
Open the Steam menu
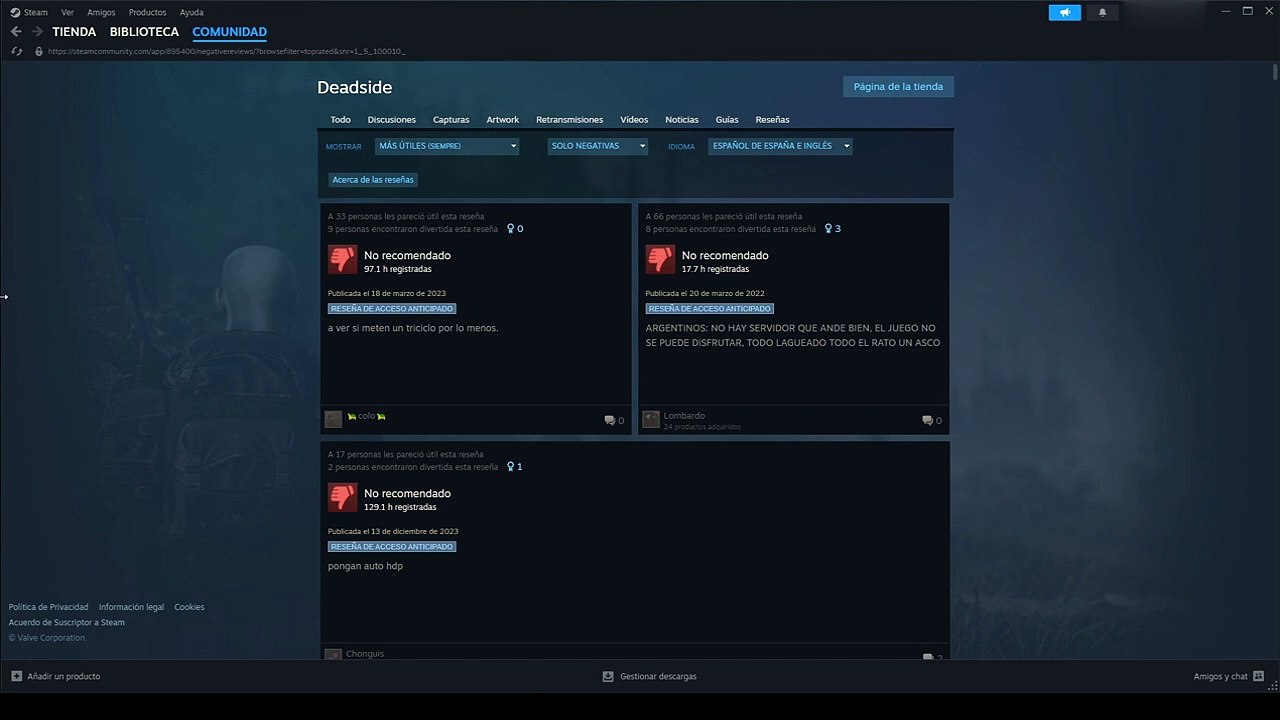(36, 12)
